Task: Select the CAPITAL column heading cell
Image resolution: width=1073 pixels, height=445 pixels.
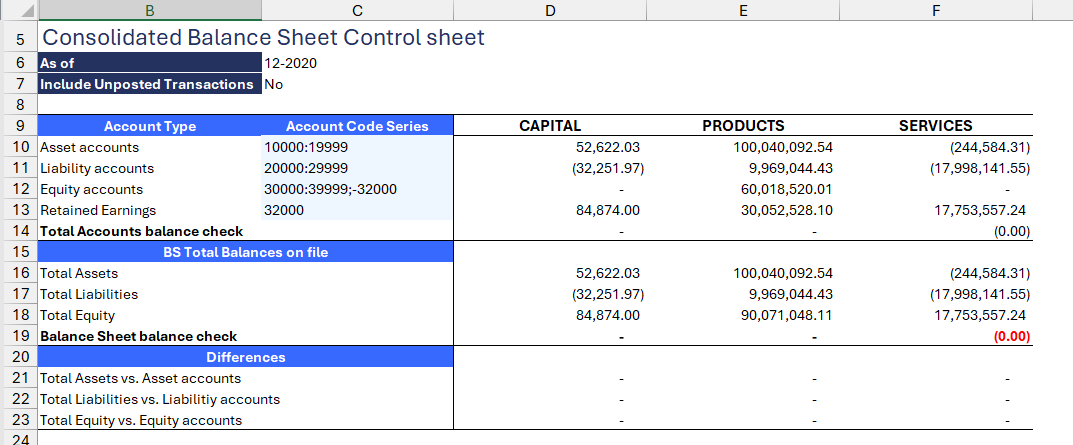Action: tap(550, 126)
